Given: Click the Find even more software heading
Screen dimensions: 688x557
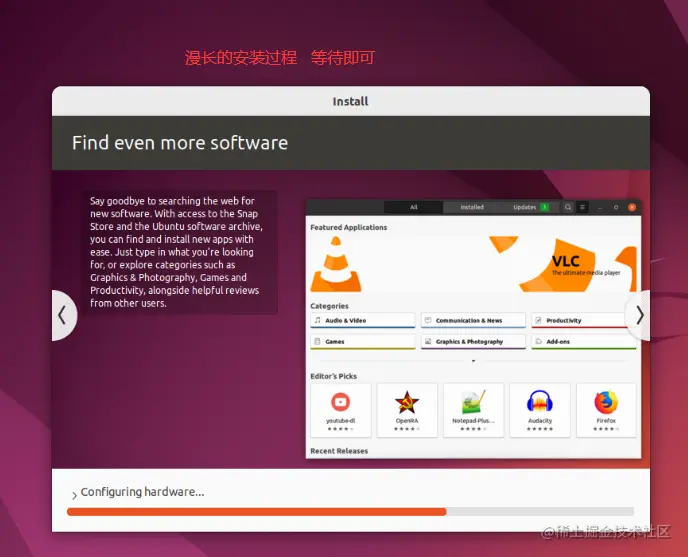Looking at the screenshot, I should [x=180, y=143].
